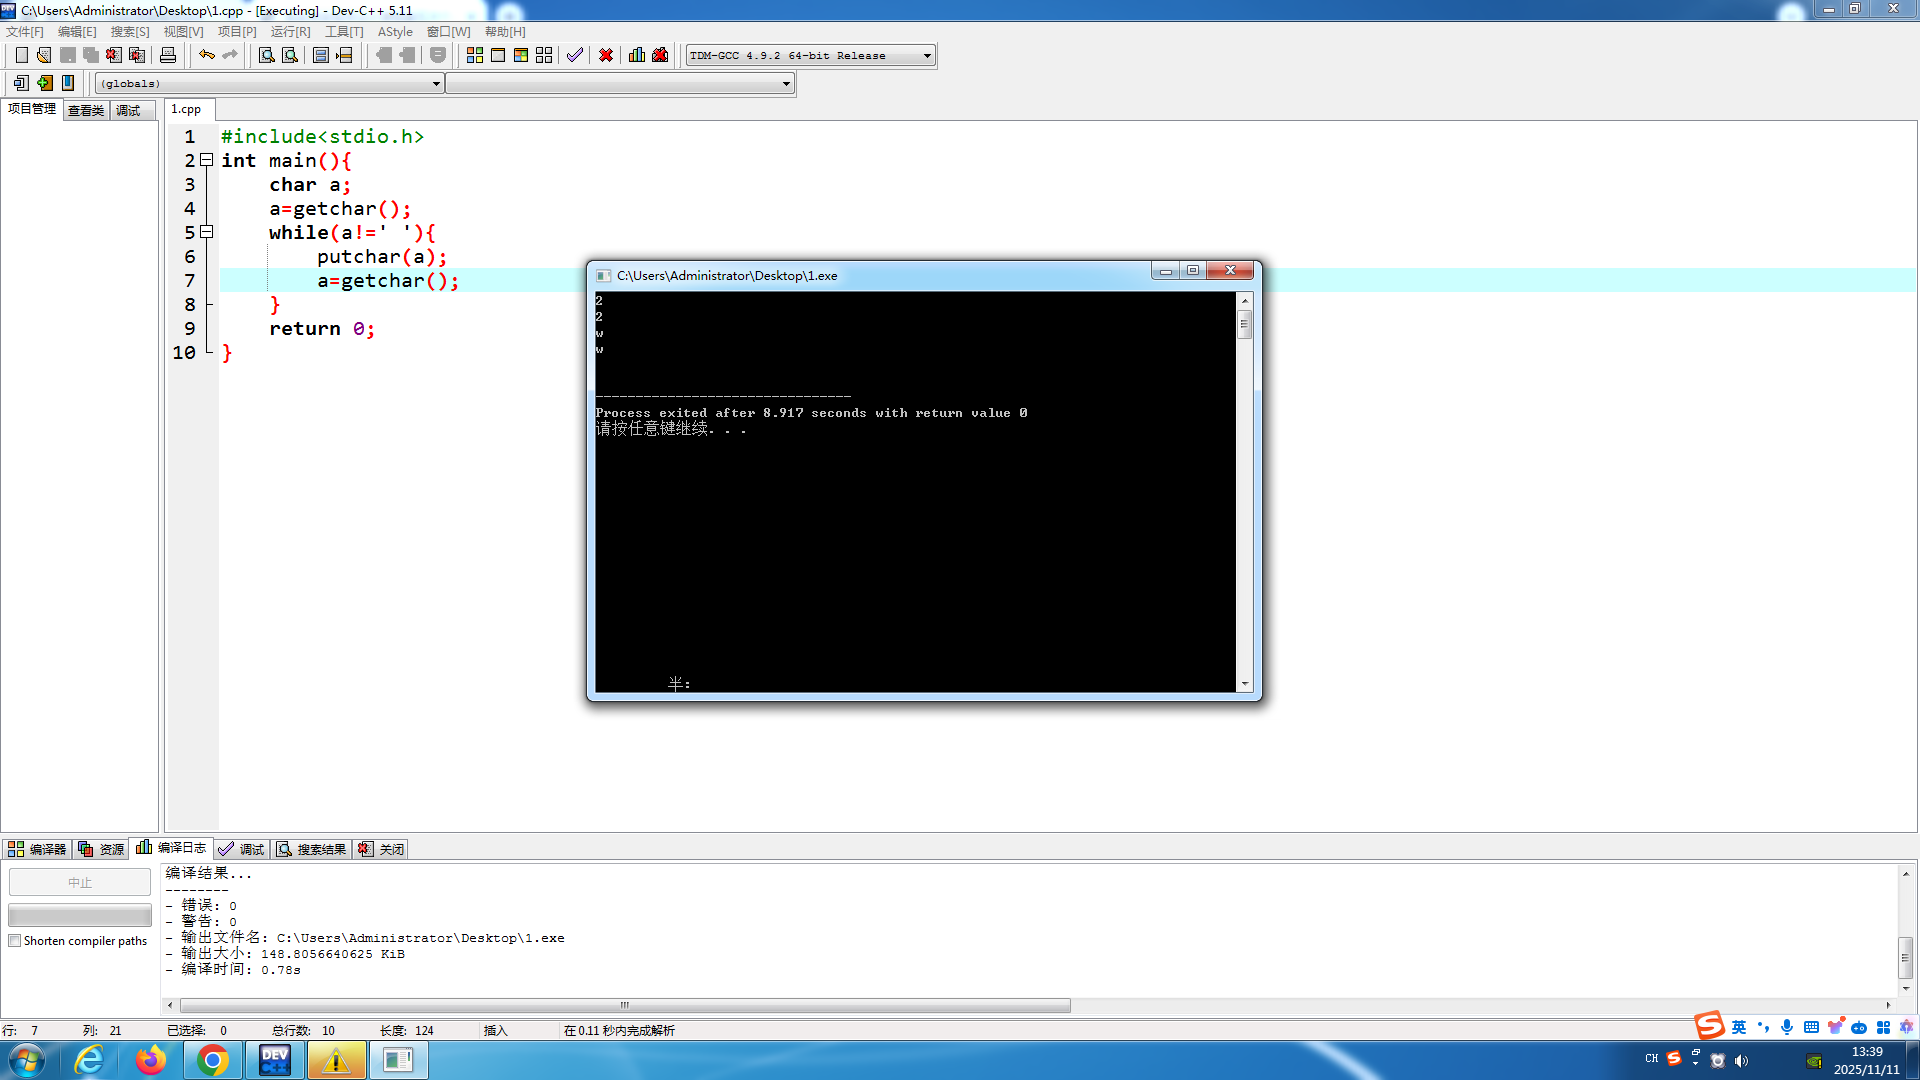Click the Compile four-squares icon
Image resolution: width=1920 pixels, height=1080 pixels.
click(x=475, y=55)
